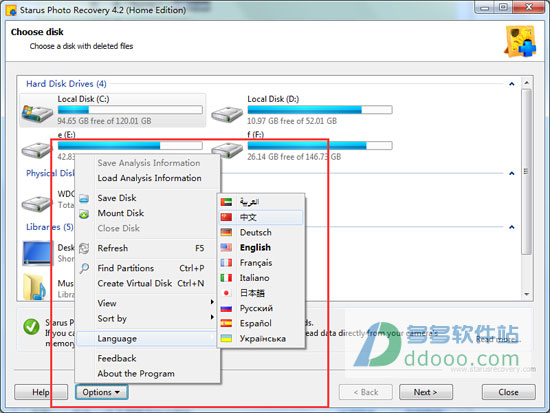Image resolution: width=550 pixels, height=413 pixels.
Task: Click the Japanese flag icon
Action: pos(226,293)
